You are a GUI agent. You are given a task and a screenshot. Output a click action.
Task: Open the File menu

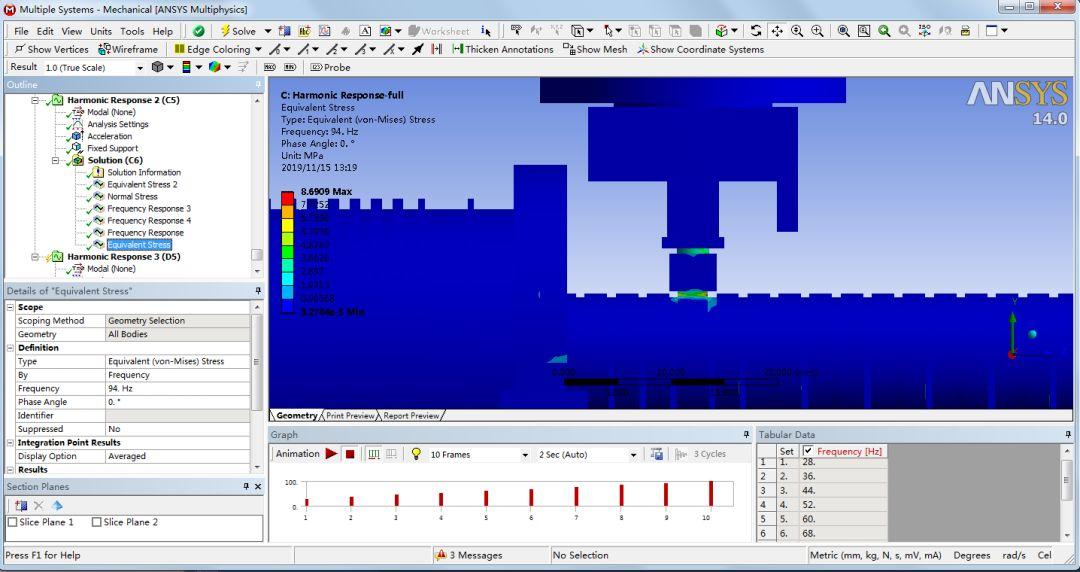(x=21, y=31)
